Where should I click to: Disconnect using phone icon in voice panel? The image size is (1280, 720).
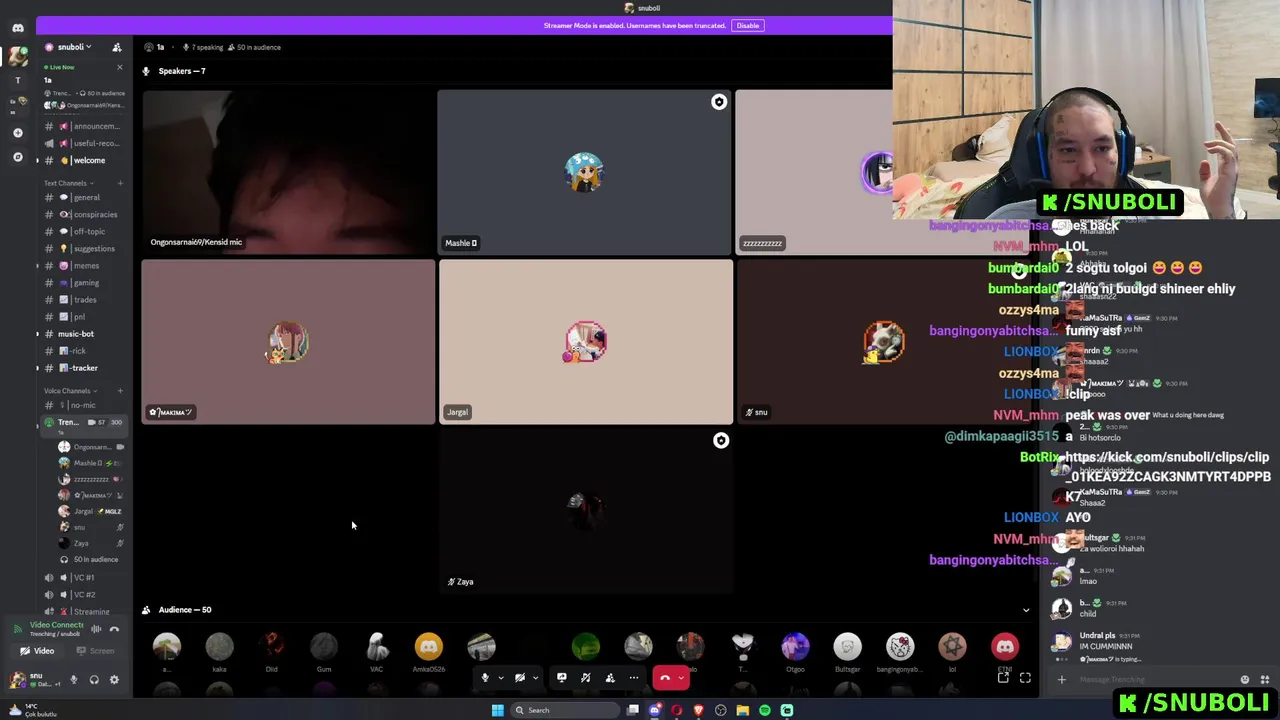click(114, 629)
